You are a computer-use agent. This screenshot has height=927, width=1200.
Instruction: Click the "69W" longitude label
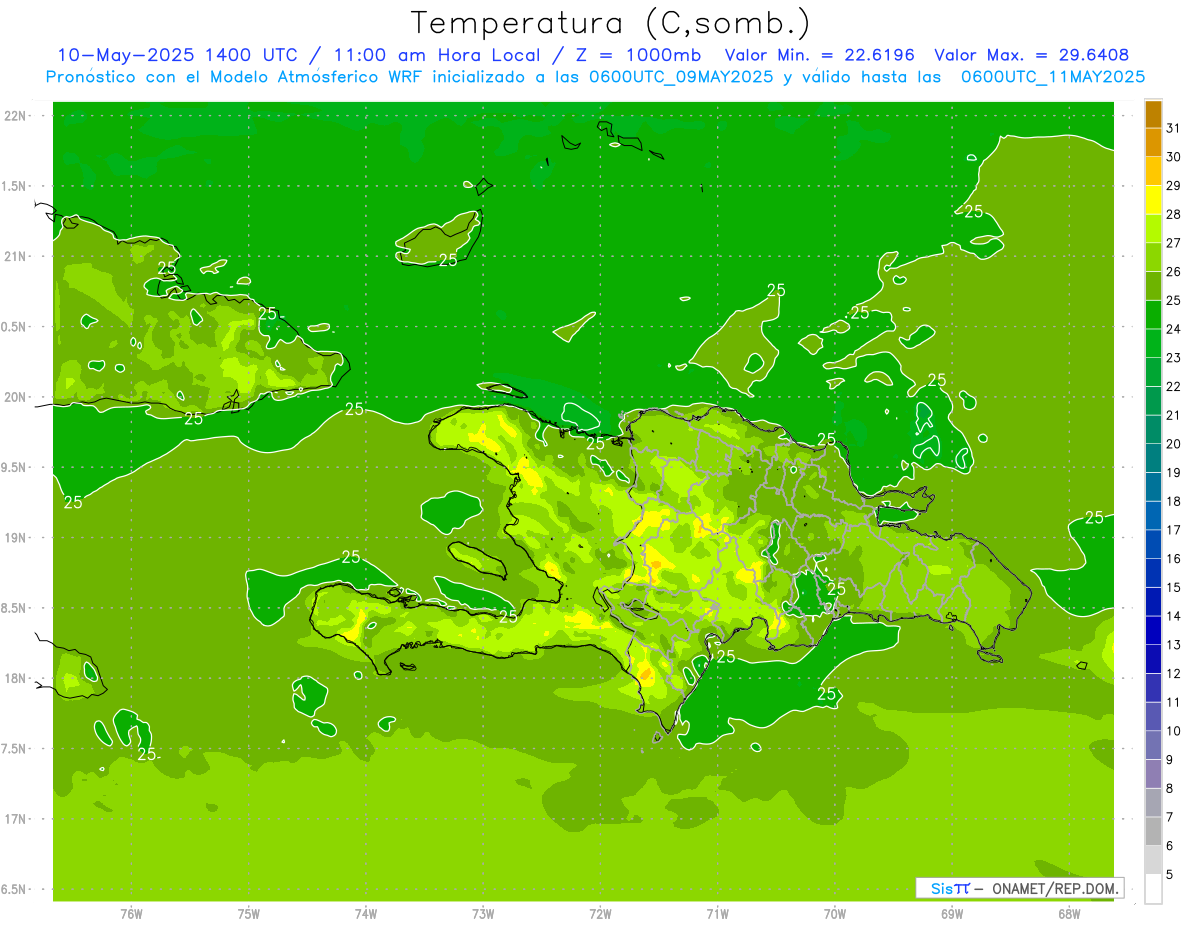point(952,913)
